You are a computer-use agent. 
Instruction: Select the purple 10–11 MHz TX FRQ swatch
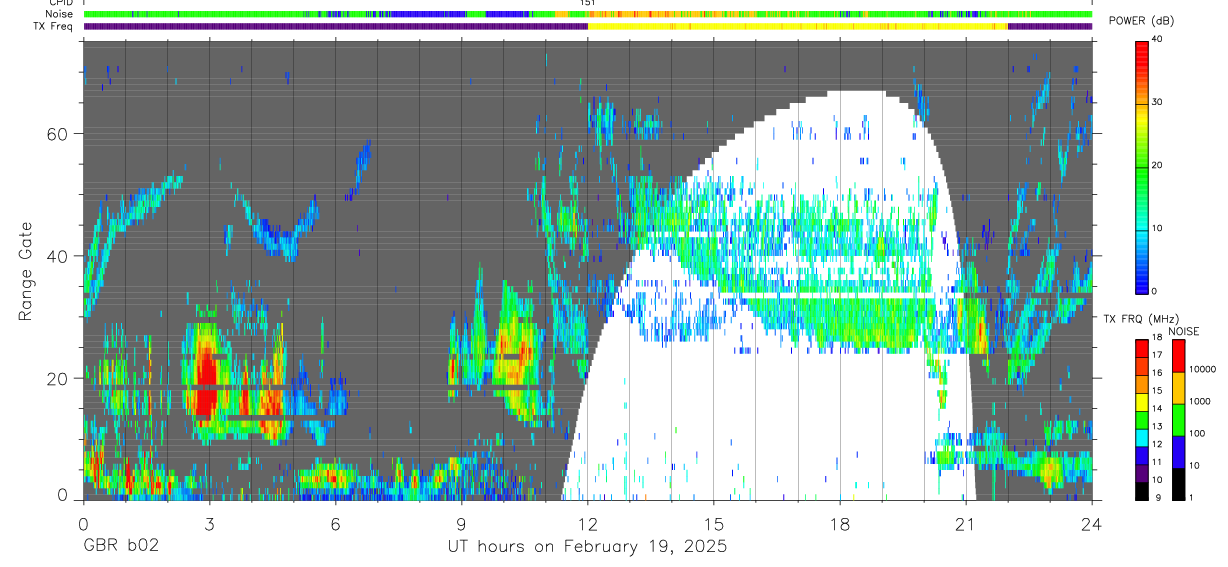click(1142, 473)
